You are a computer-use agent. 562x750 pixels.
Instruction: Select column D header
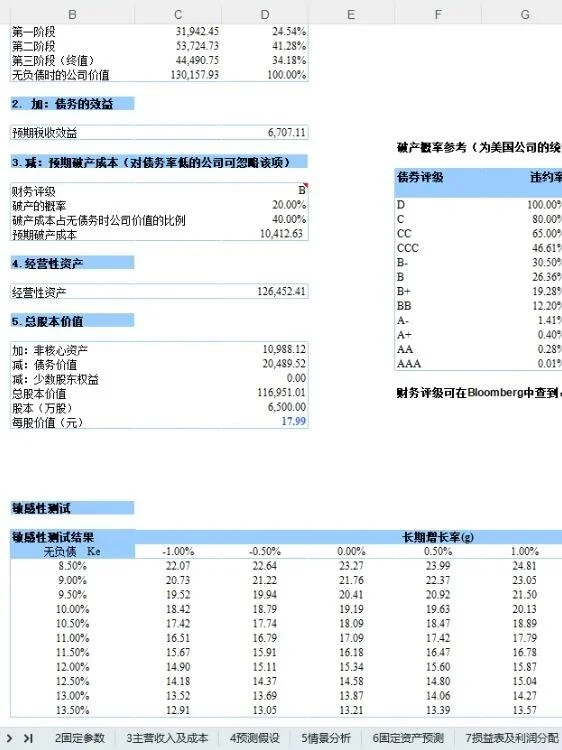(264, 14)
